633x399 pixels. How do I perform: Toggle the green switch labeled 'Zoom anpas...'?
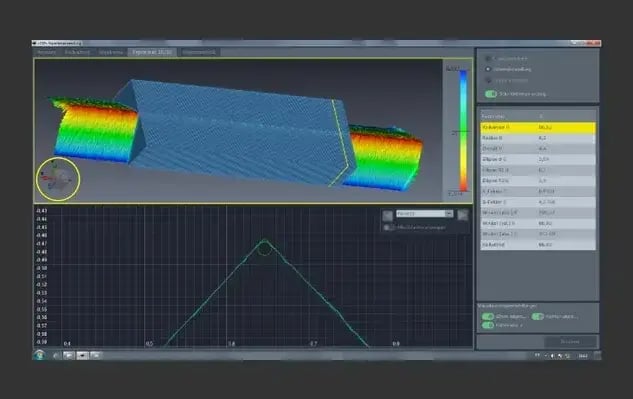pyautogui.click(x=488, y=316)
